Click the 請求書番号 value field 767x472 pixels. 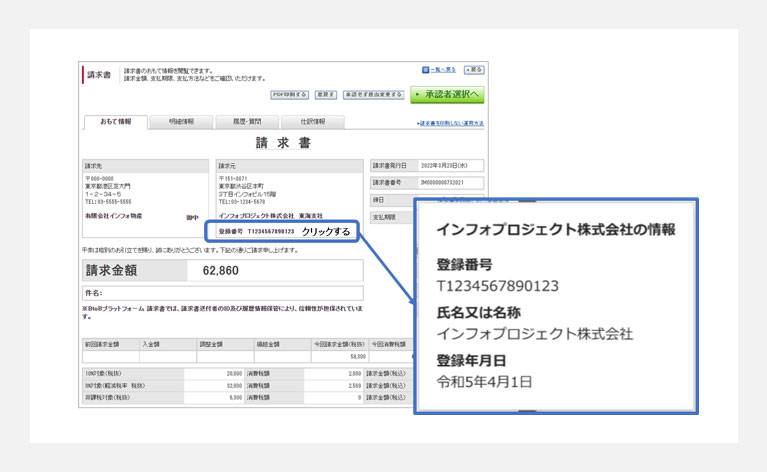[450, 183]
